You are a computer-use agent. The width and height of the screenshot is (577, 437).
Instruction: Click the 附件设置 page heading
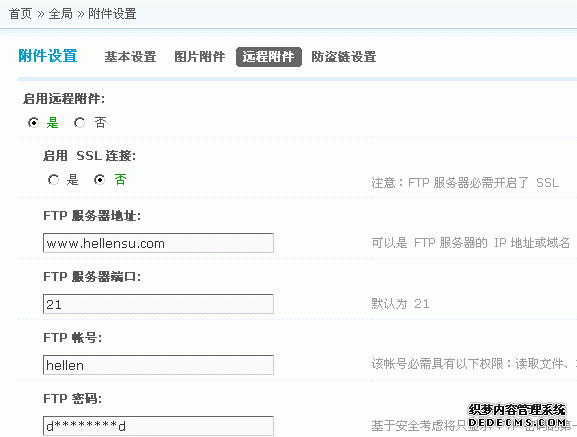pyautogui.click(x=48, y=56)
